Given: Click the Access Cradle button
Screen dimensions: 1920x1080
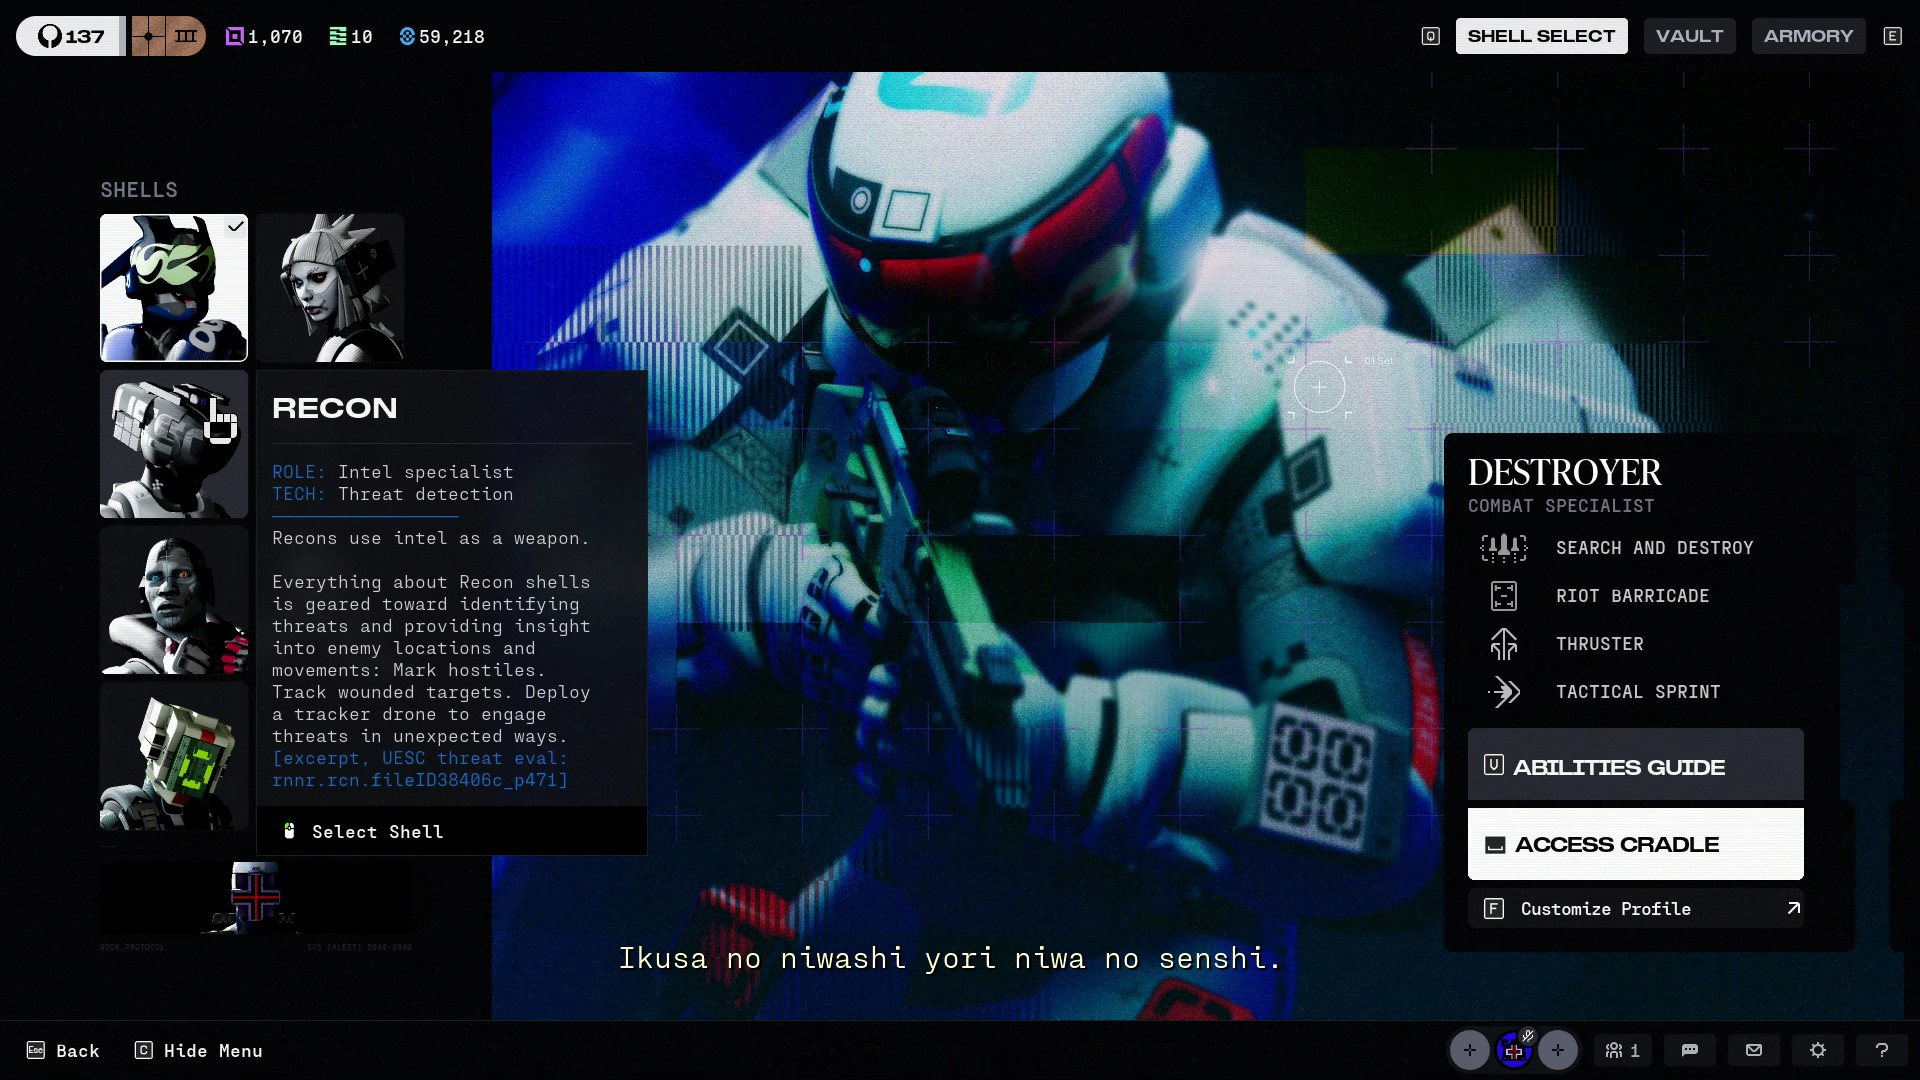Looking at the screenshot, I should (1636, 844).
